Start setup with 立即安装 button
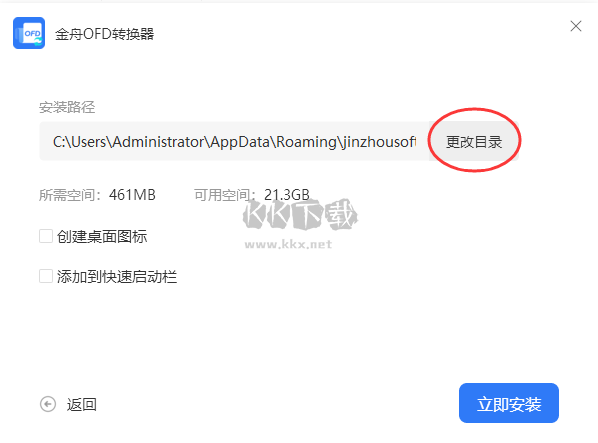Image resolution: width=598 pixels, height=443 pixels. 509,403
